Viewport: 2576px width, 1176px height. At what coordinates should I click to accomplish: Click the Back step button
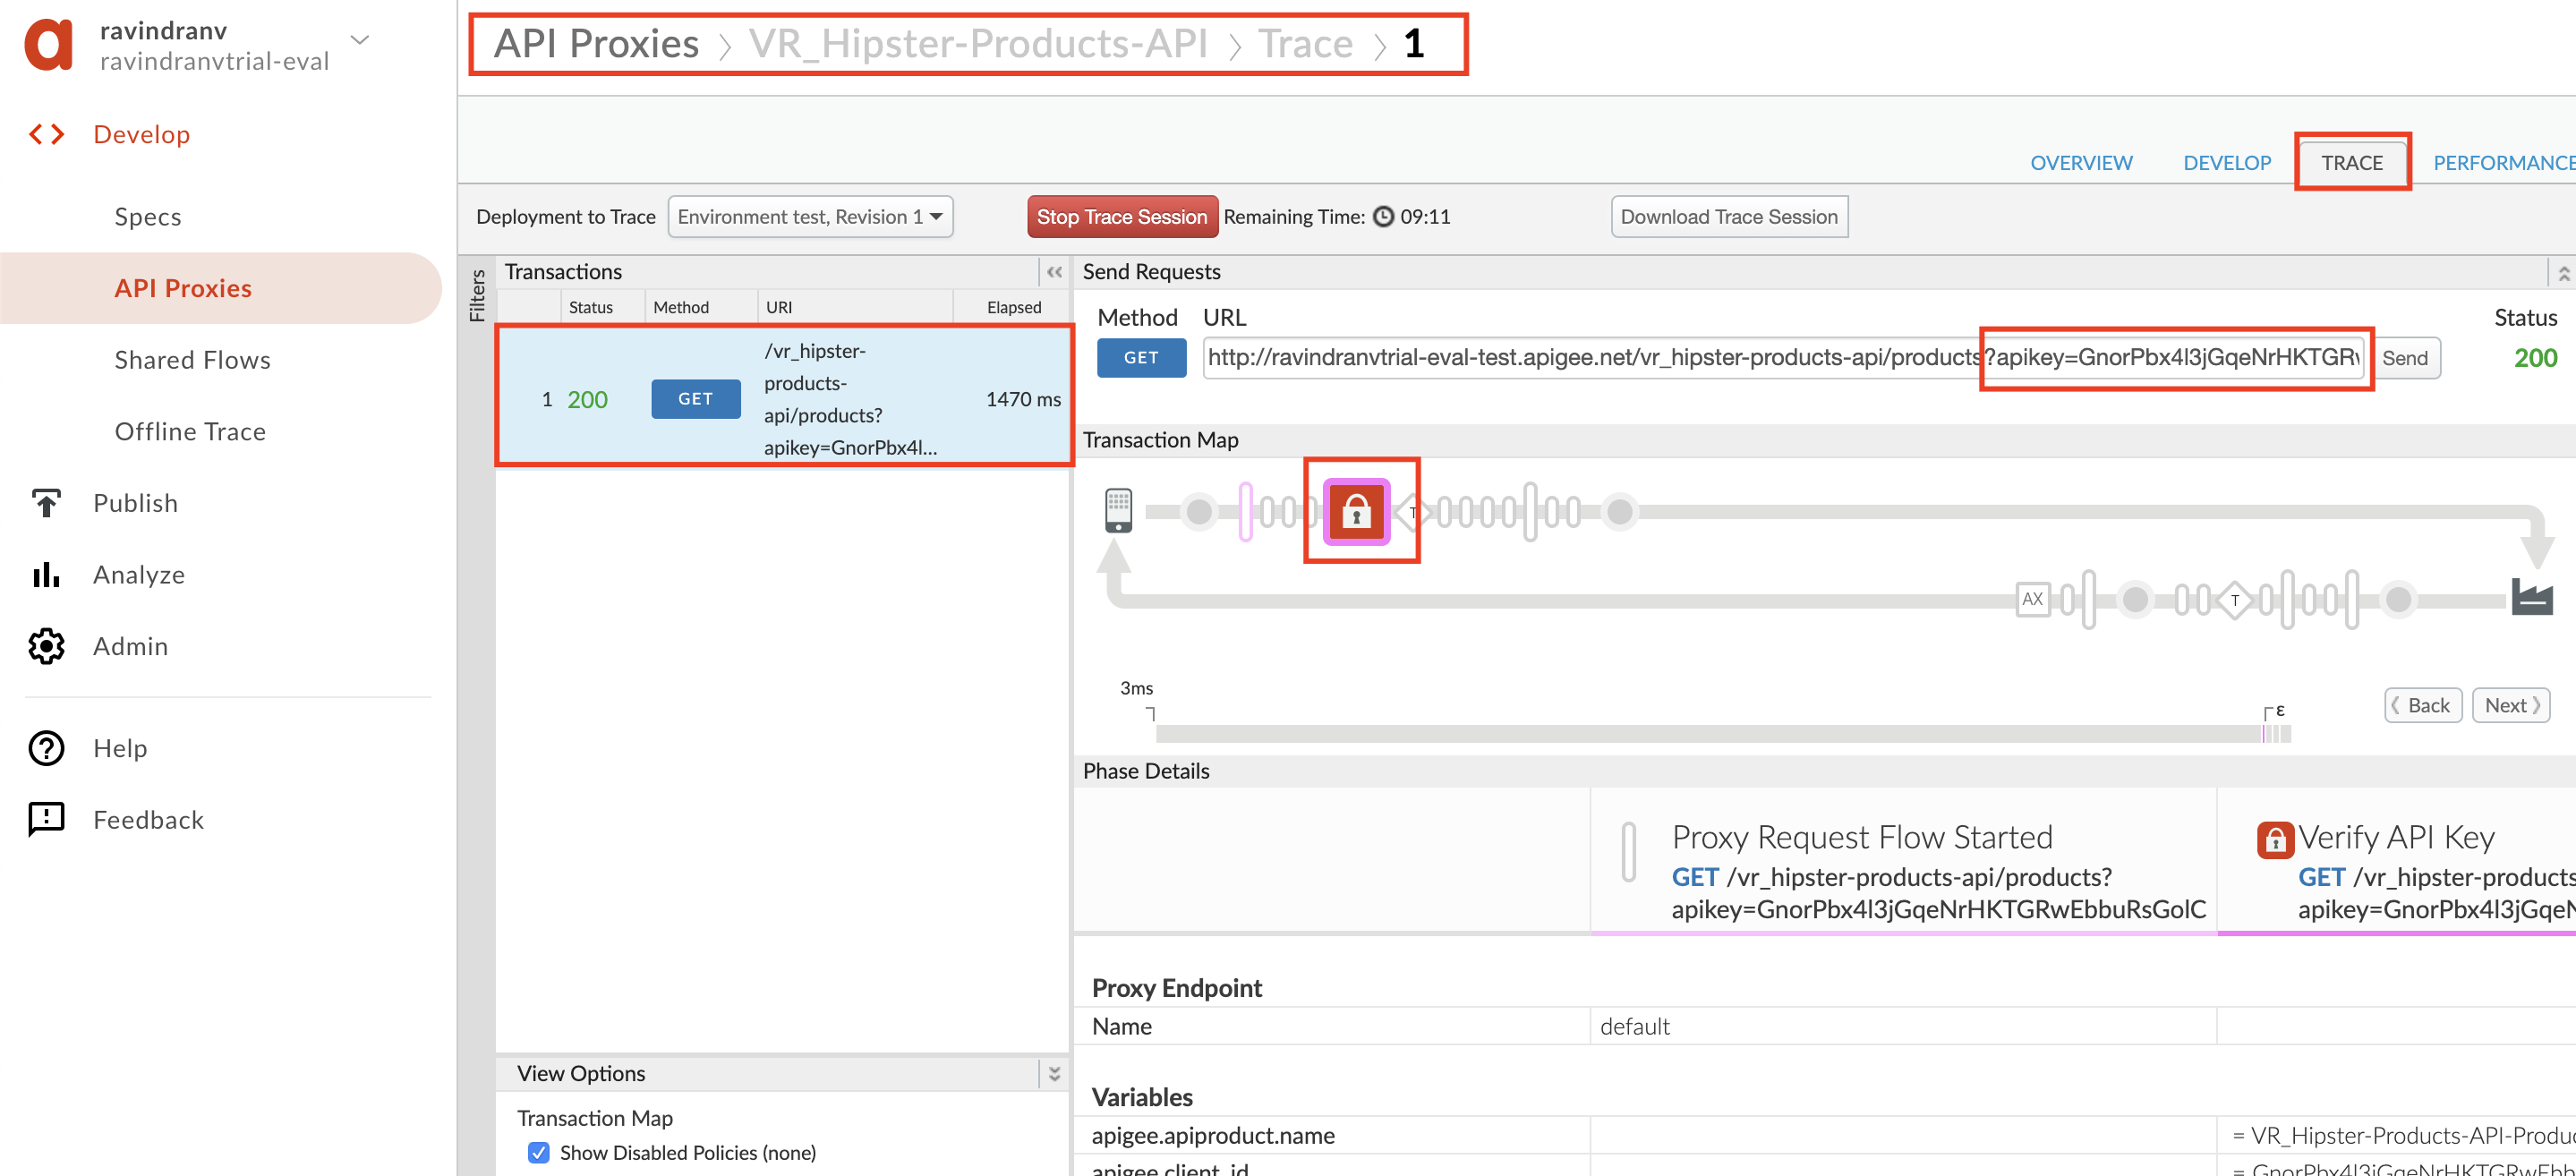pyautogui.click(x=2422, y=705)
